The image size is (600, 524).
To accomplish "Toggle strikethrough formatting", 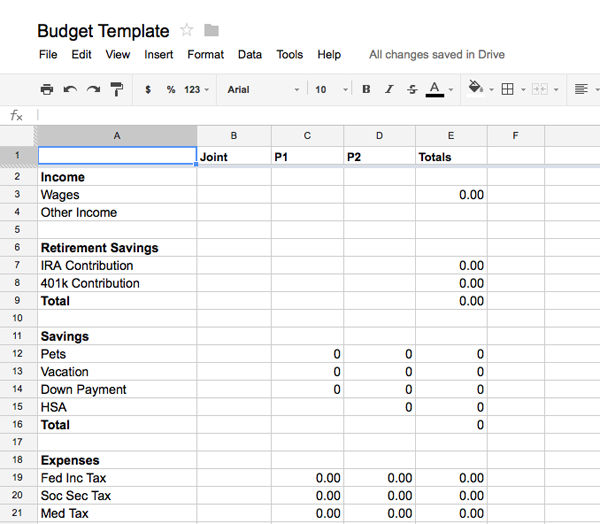I will point(412,90).
